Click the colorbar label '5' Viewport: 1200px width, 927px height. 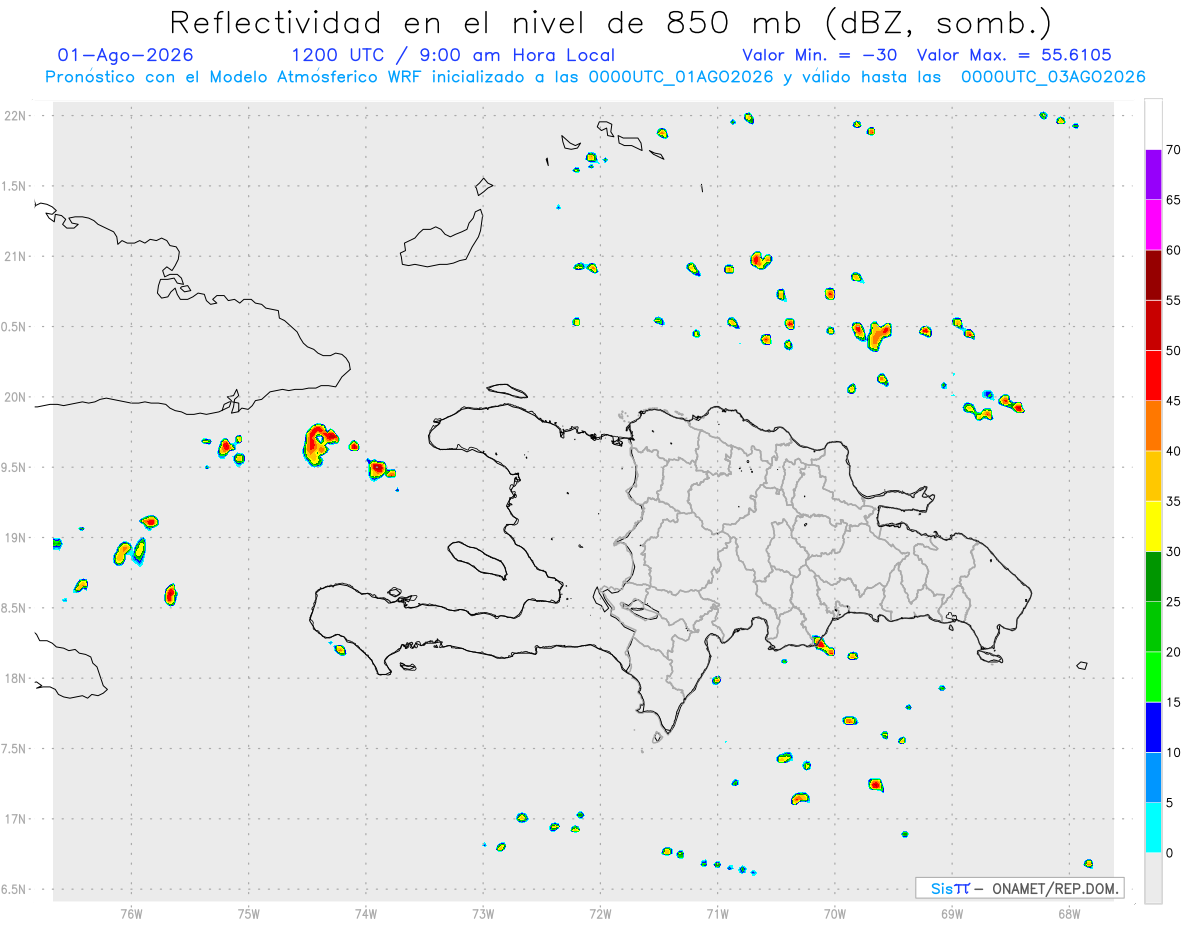point(1169,803)
